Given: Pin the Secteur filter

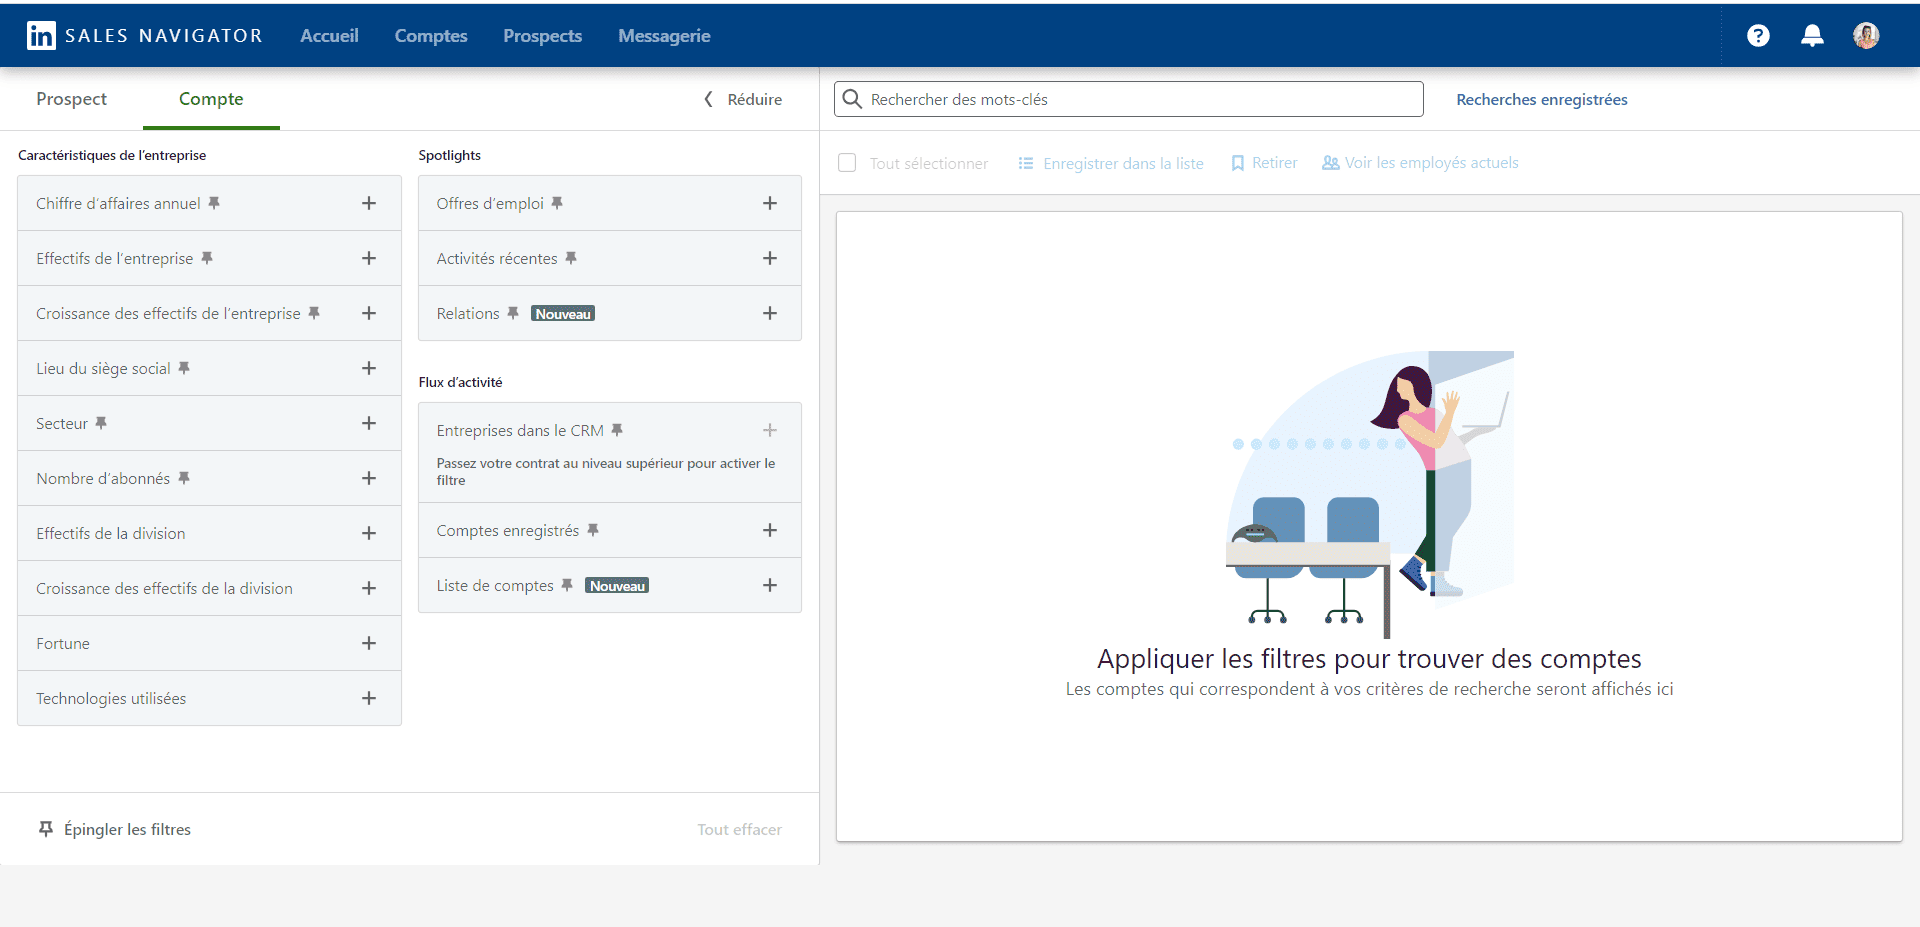Looking at the screenshot, I should click(x=101, y=423).
